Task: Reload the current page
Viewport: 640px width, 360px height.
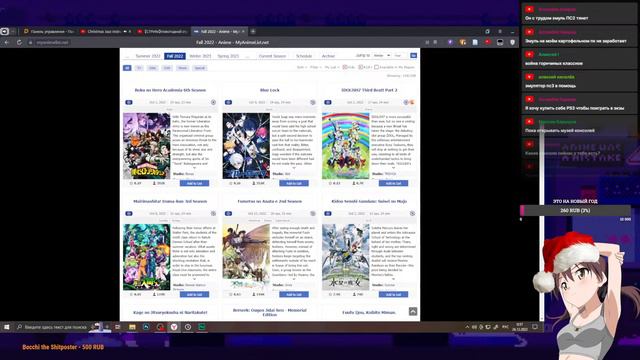Action: tap(19, 42)
